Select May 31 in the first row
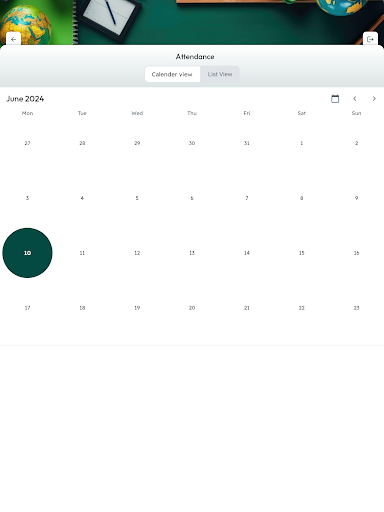Screen dimensions: 384x512 (x=247, y=143)
